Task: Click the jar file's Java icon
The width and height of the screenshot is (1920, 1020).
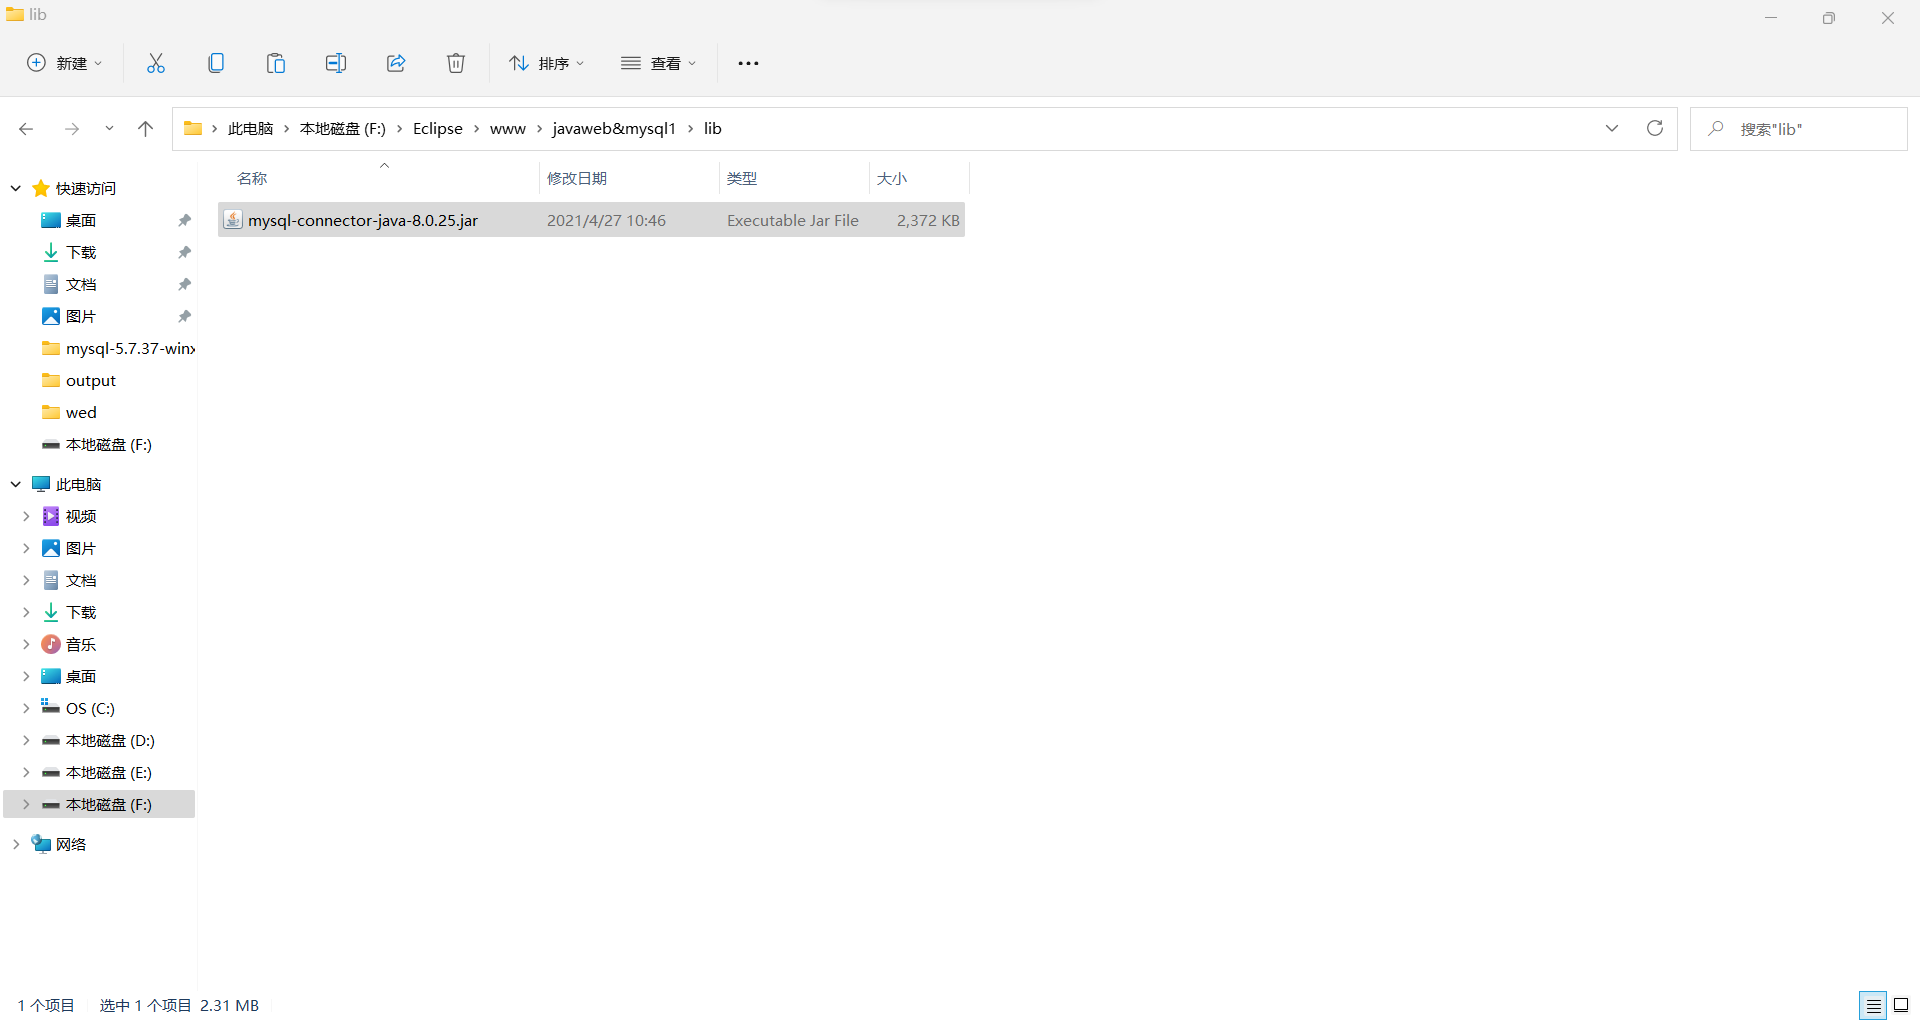Action: click(233, 220)
